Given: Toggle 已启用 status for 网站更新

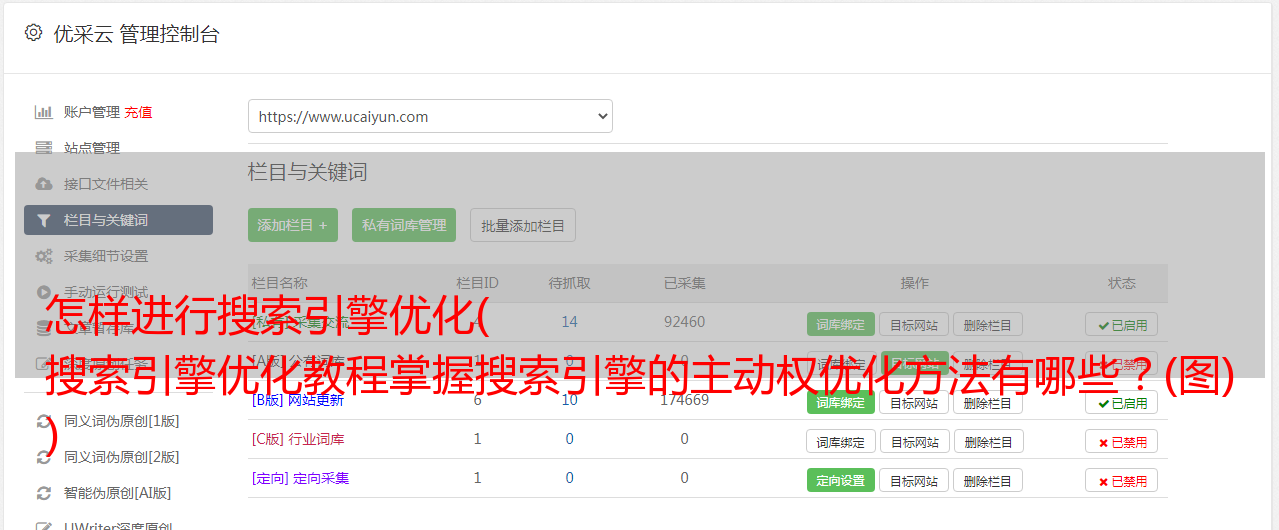Looking at the screenshot, I should click(x=1122, y=402).
